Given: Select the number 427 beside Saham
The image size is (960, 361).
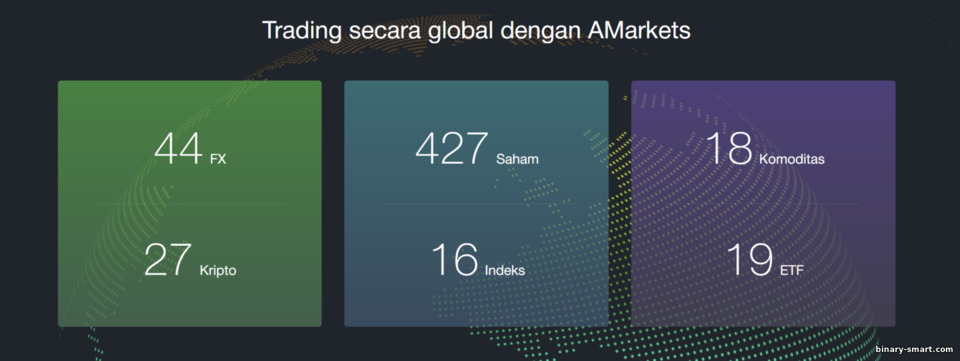Looking at the screenshot, I should point(451,149).
